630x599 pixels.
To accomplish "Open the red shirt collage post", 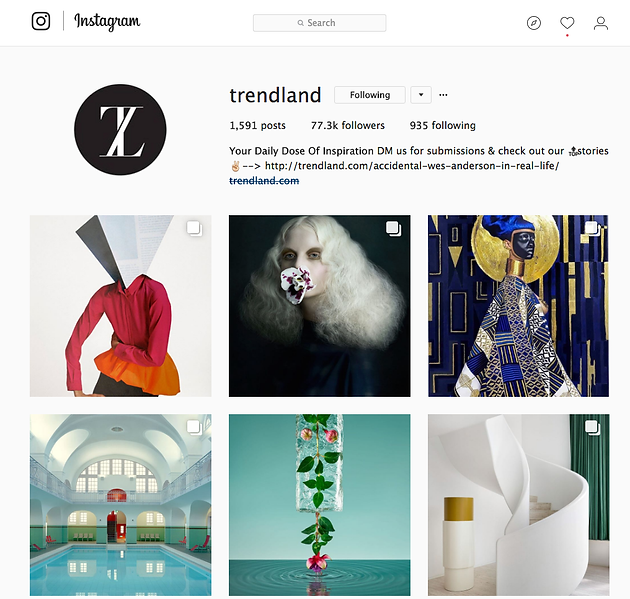I will coord(121,306).
